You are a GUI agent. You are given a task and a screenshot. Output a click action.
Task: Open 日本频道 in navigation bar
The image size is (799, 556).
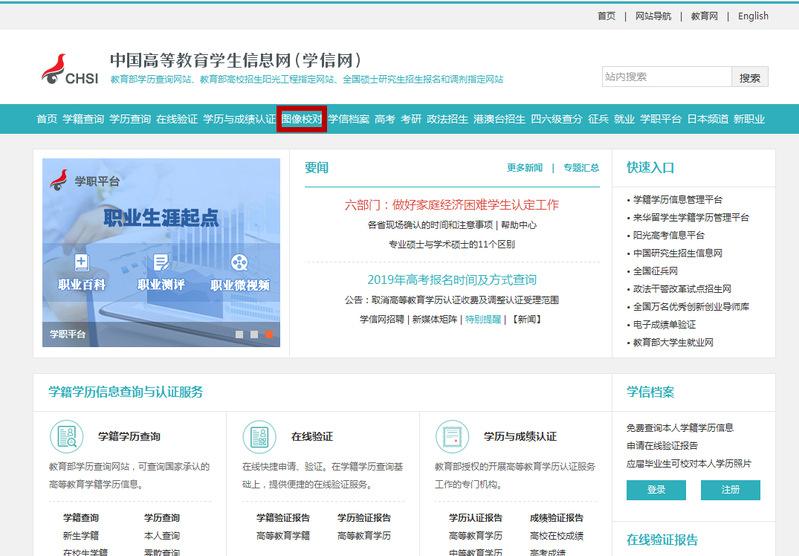pos(708,119)
